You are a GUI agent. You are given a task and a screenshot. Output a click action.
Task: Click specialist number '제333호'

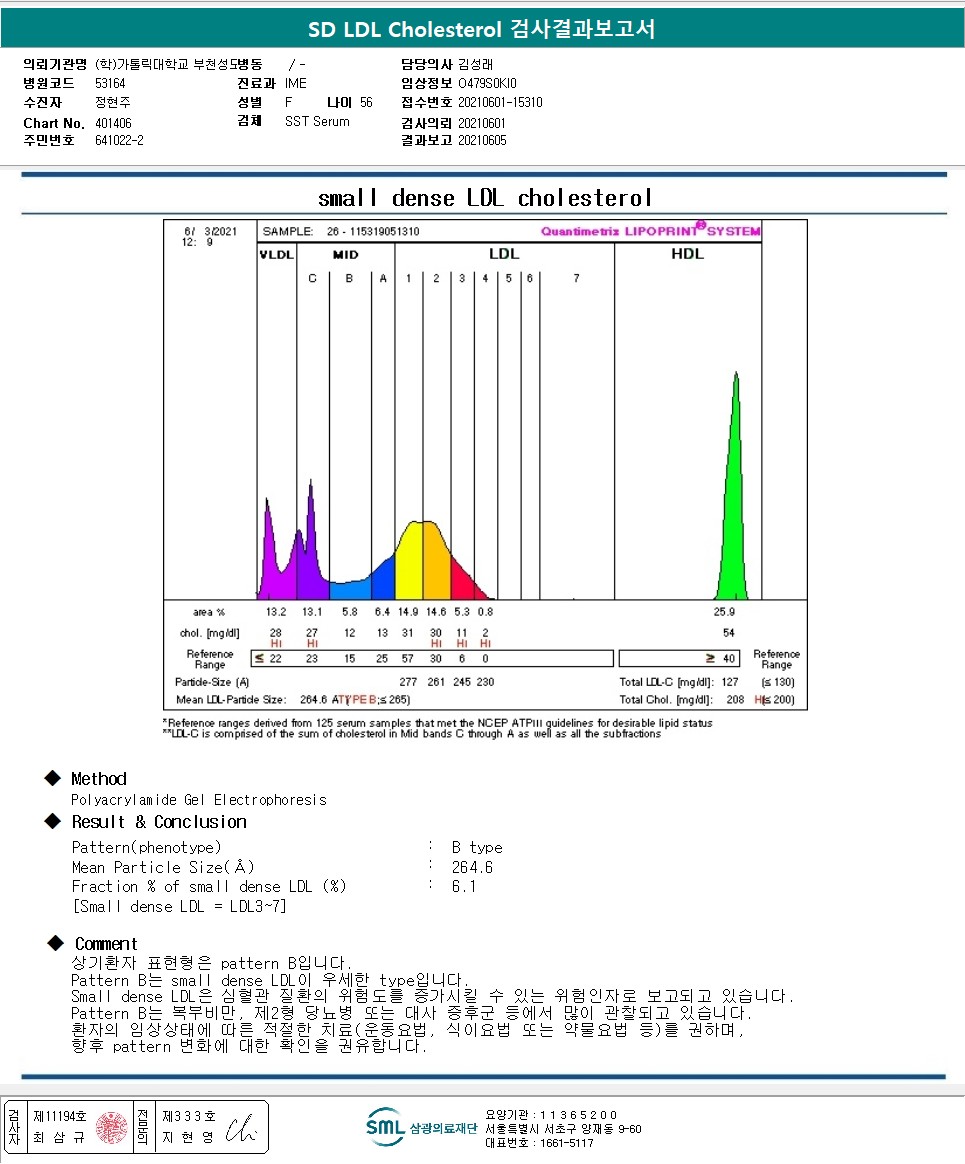(189, 1116)
